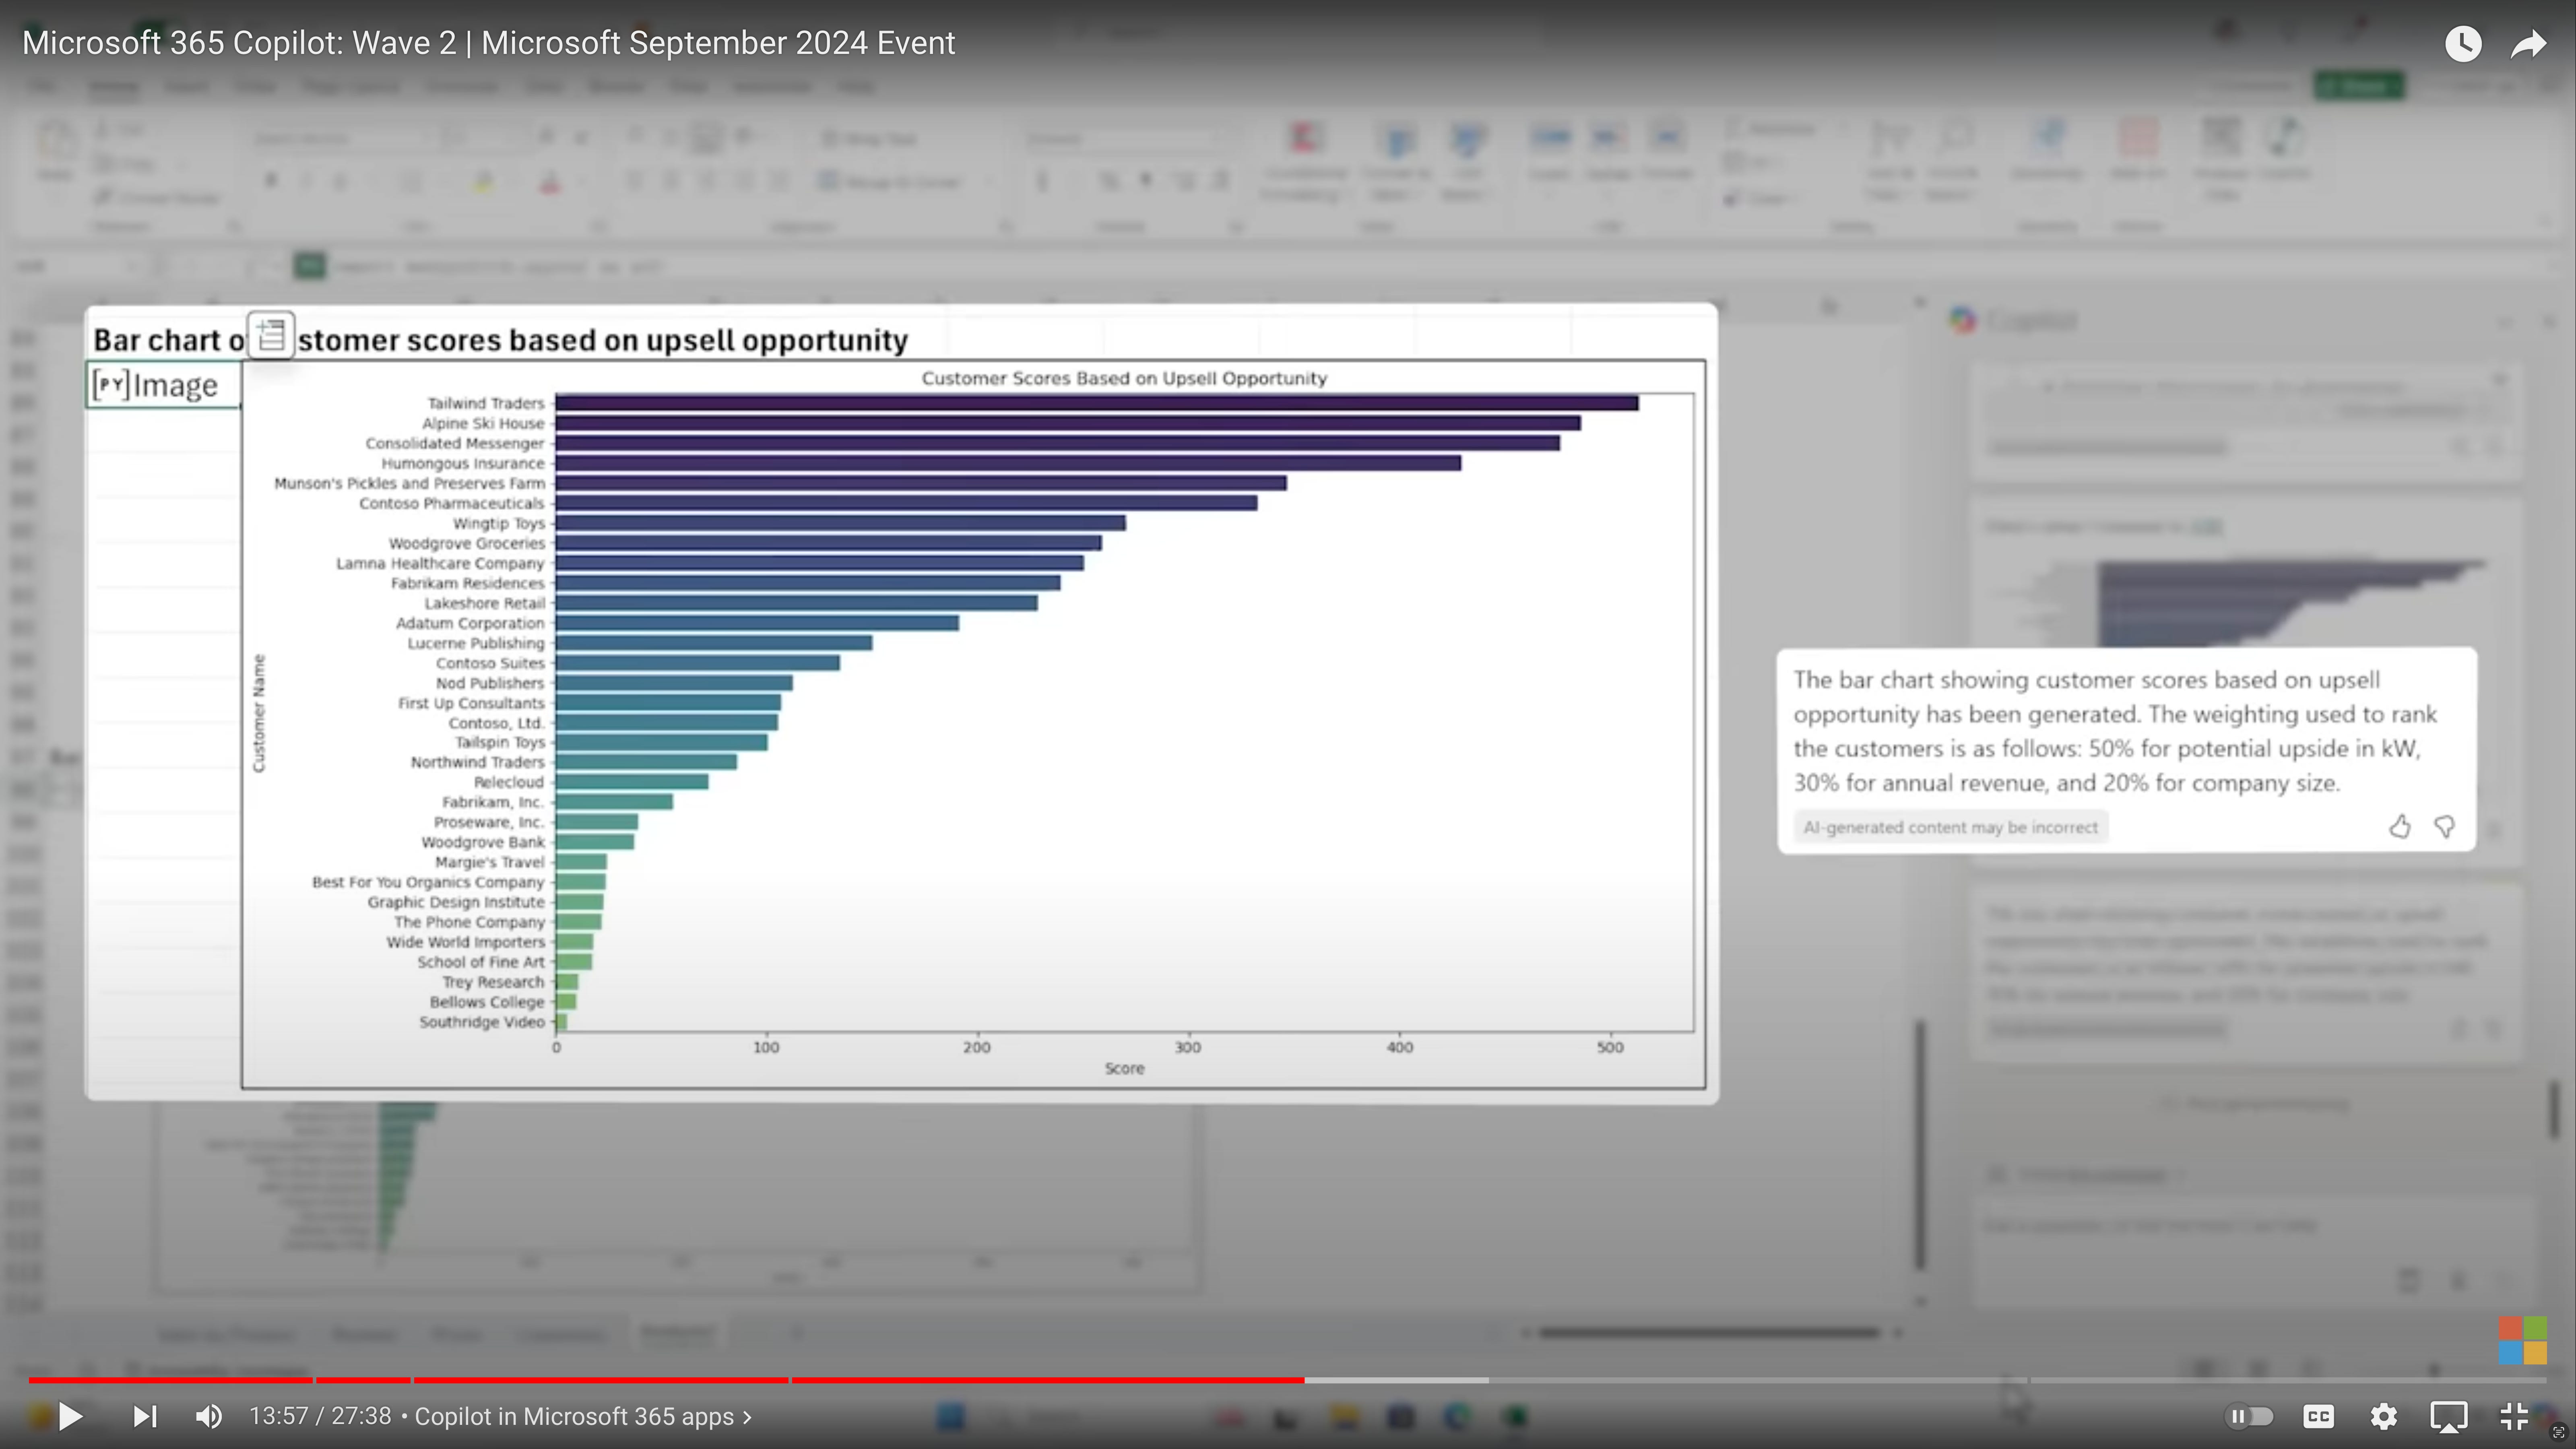Image resolution: width=2576 pixels, height=1449 pixels.
Task: Click the 'Consolidated Messenger' bar label
Action: tap(455, 443)
